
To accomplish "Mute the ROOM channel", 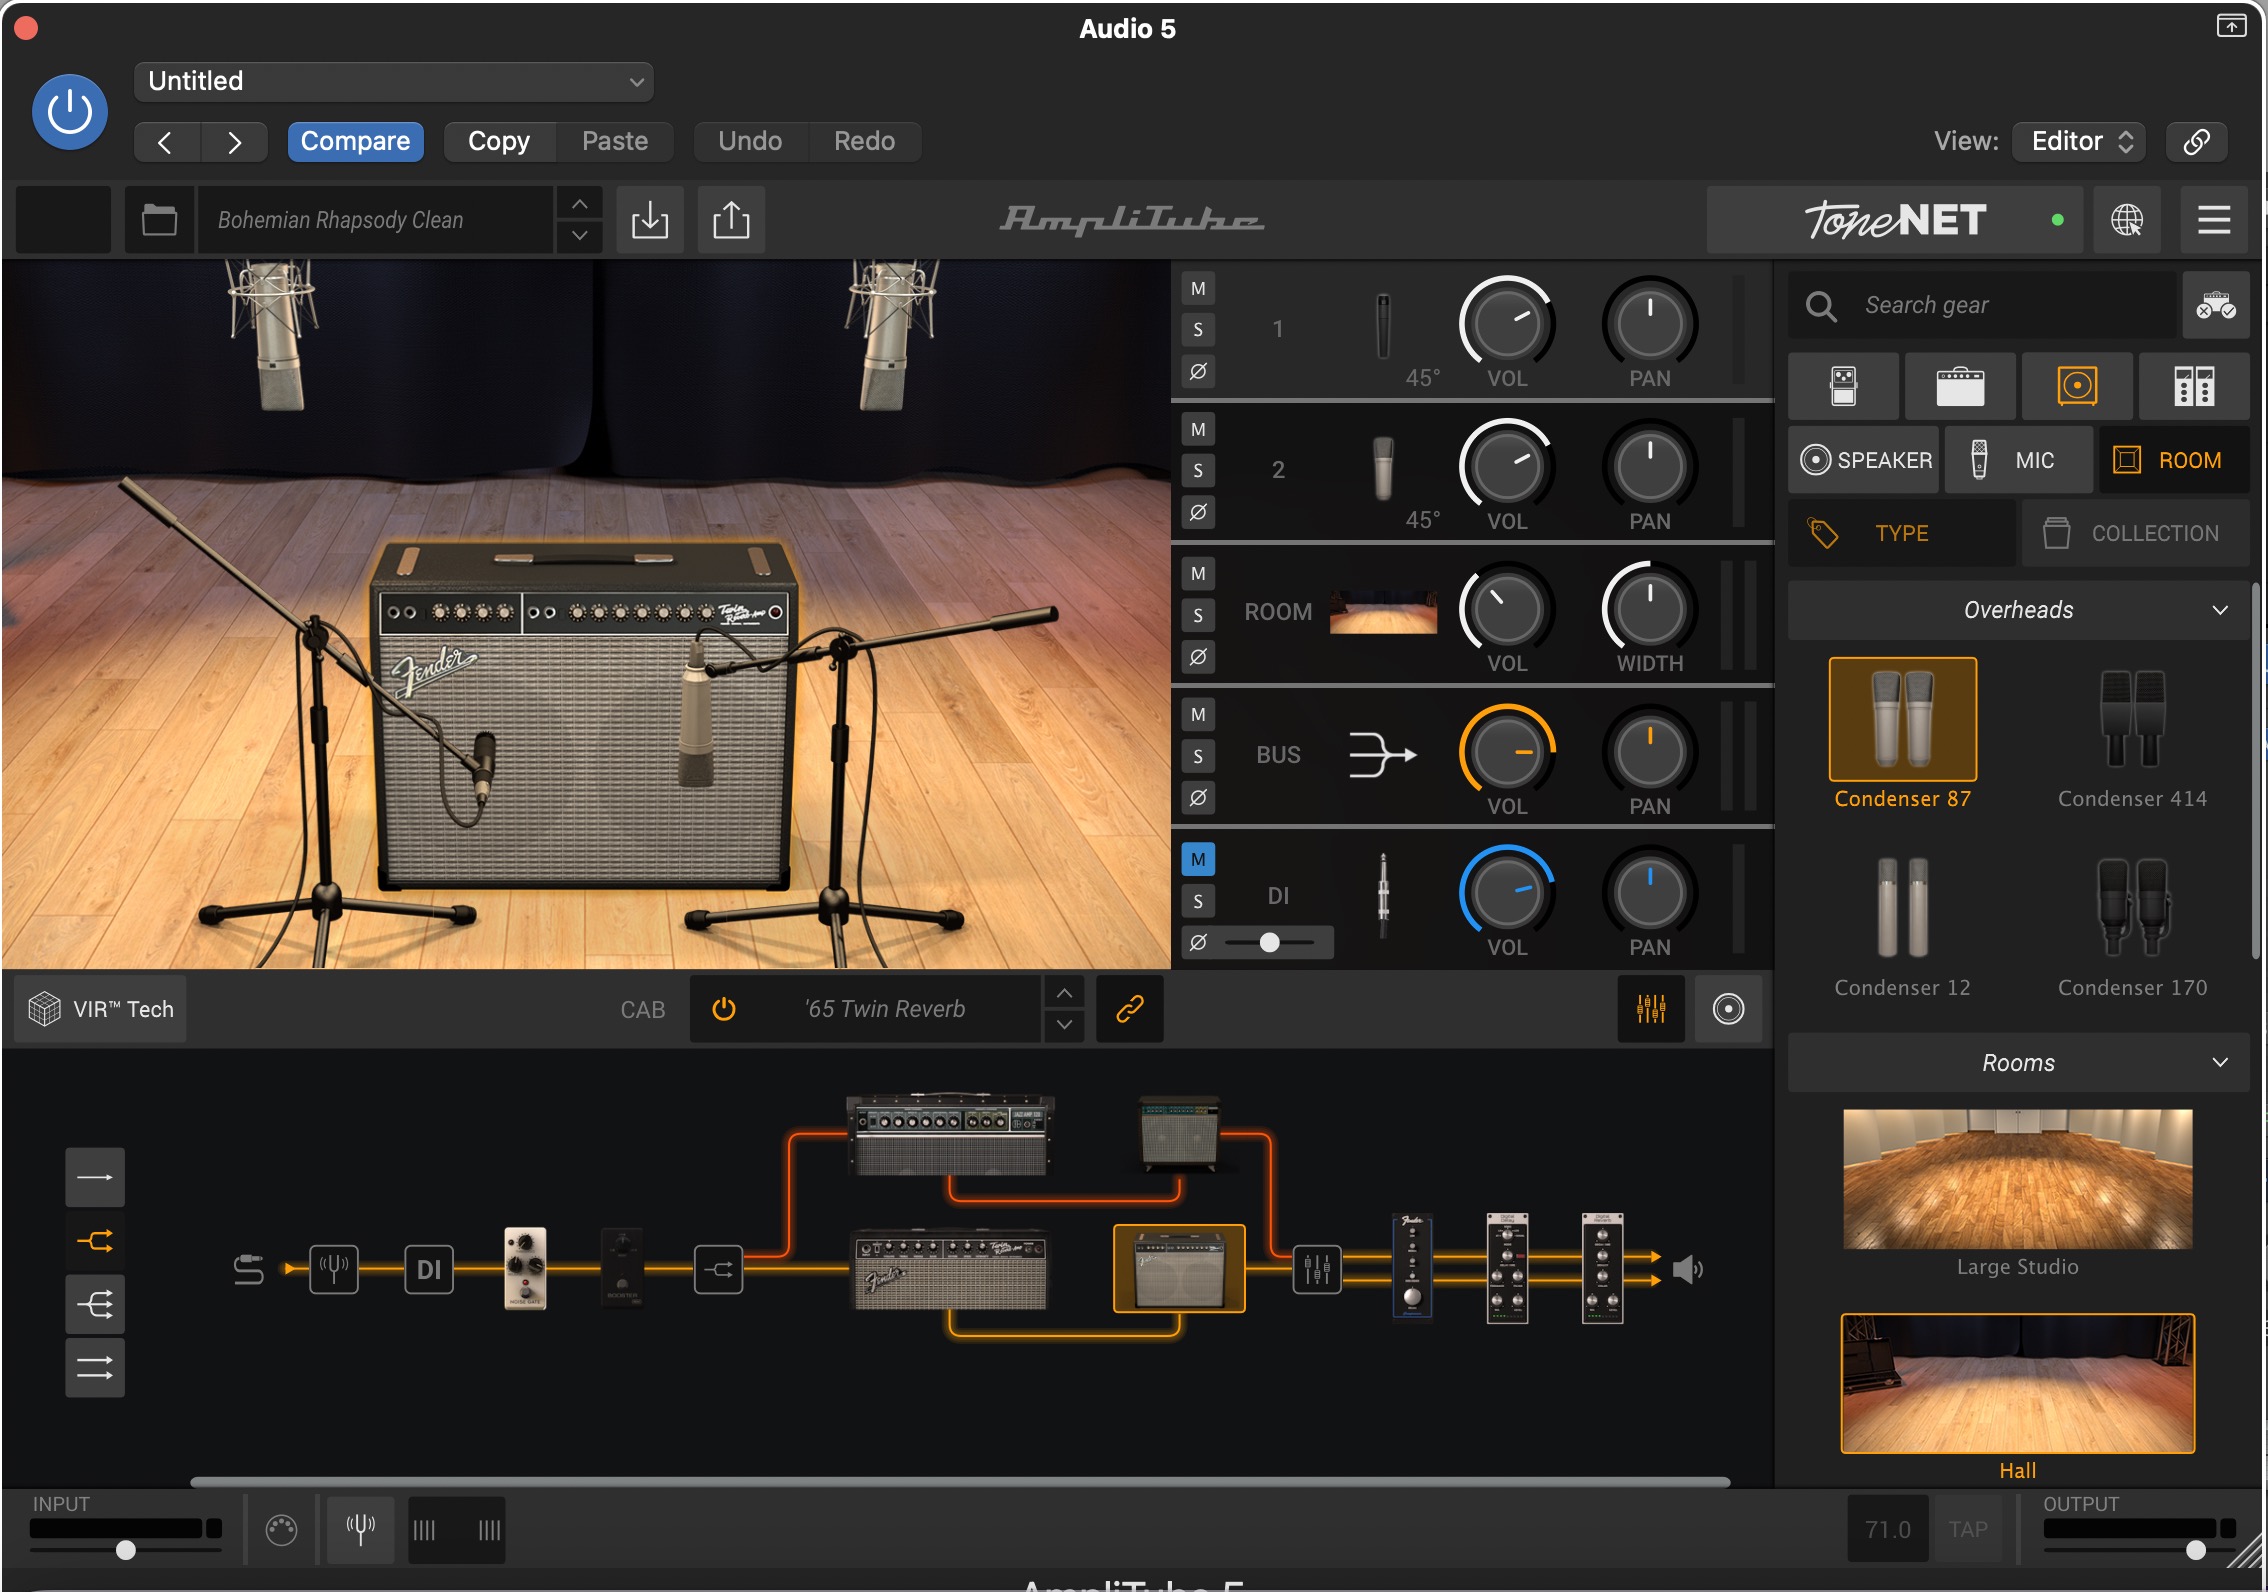I will click(1198, 574).
